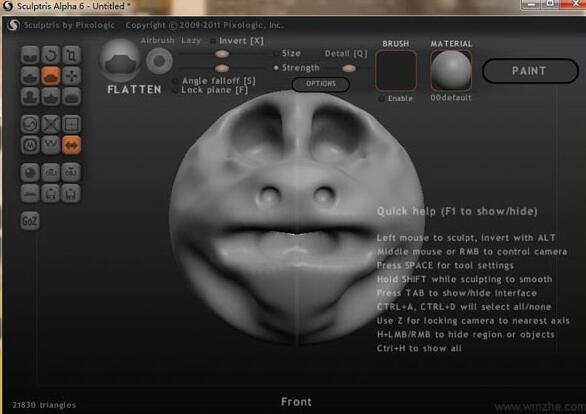586x414 pixels.
Task: Click the Size slider handle
Action: (x=222, y=54)
